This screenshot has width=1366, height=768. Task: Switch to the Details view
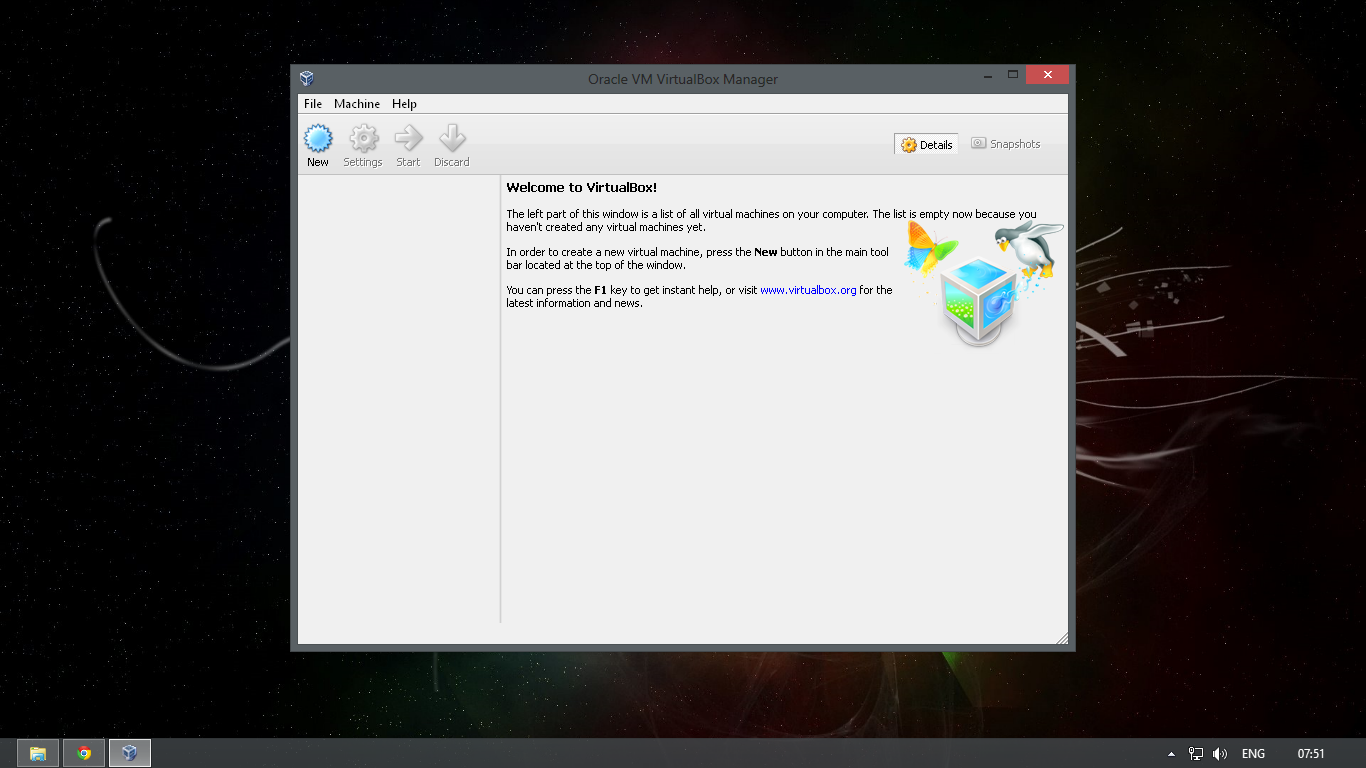pyautogui.click(x=925, y=144)
